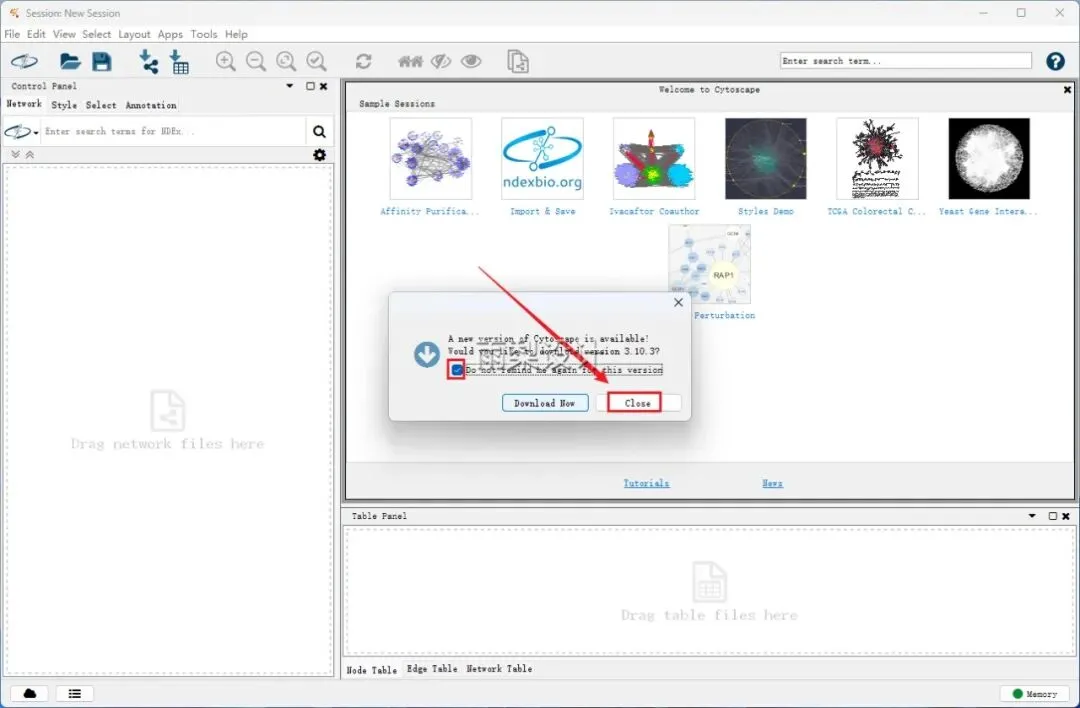Toggle 'Do not remind me again' checkbox
The image size is (1080, 708).
coord(457,370)
